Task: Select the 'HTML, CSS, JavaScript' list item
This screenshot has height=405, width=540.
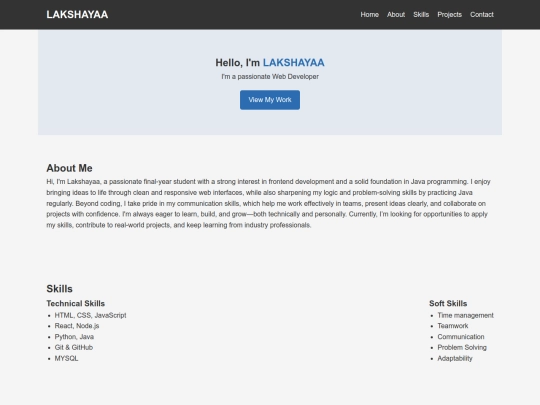Action: [x=90, y=315]
